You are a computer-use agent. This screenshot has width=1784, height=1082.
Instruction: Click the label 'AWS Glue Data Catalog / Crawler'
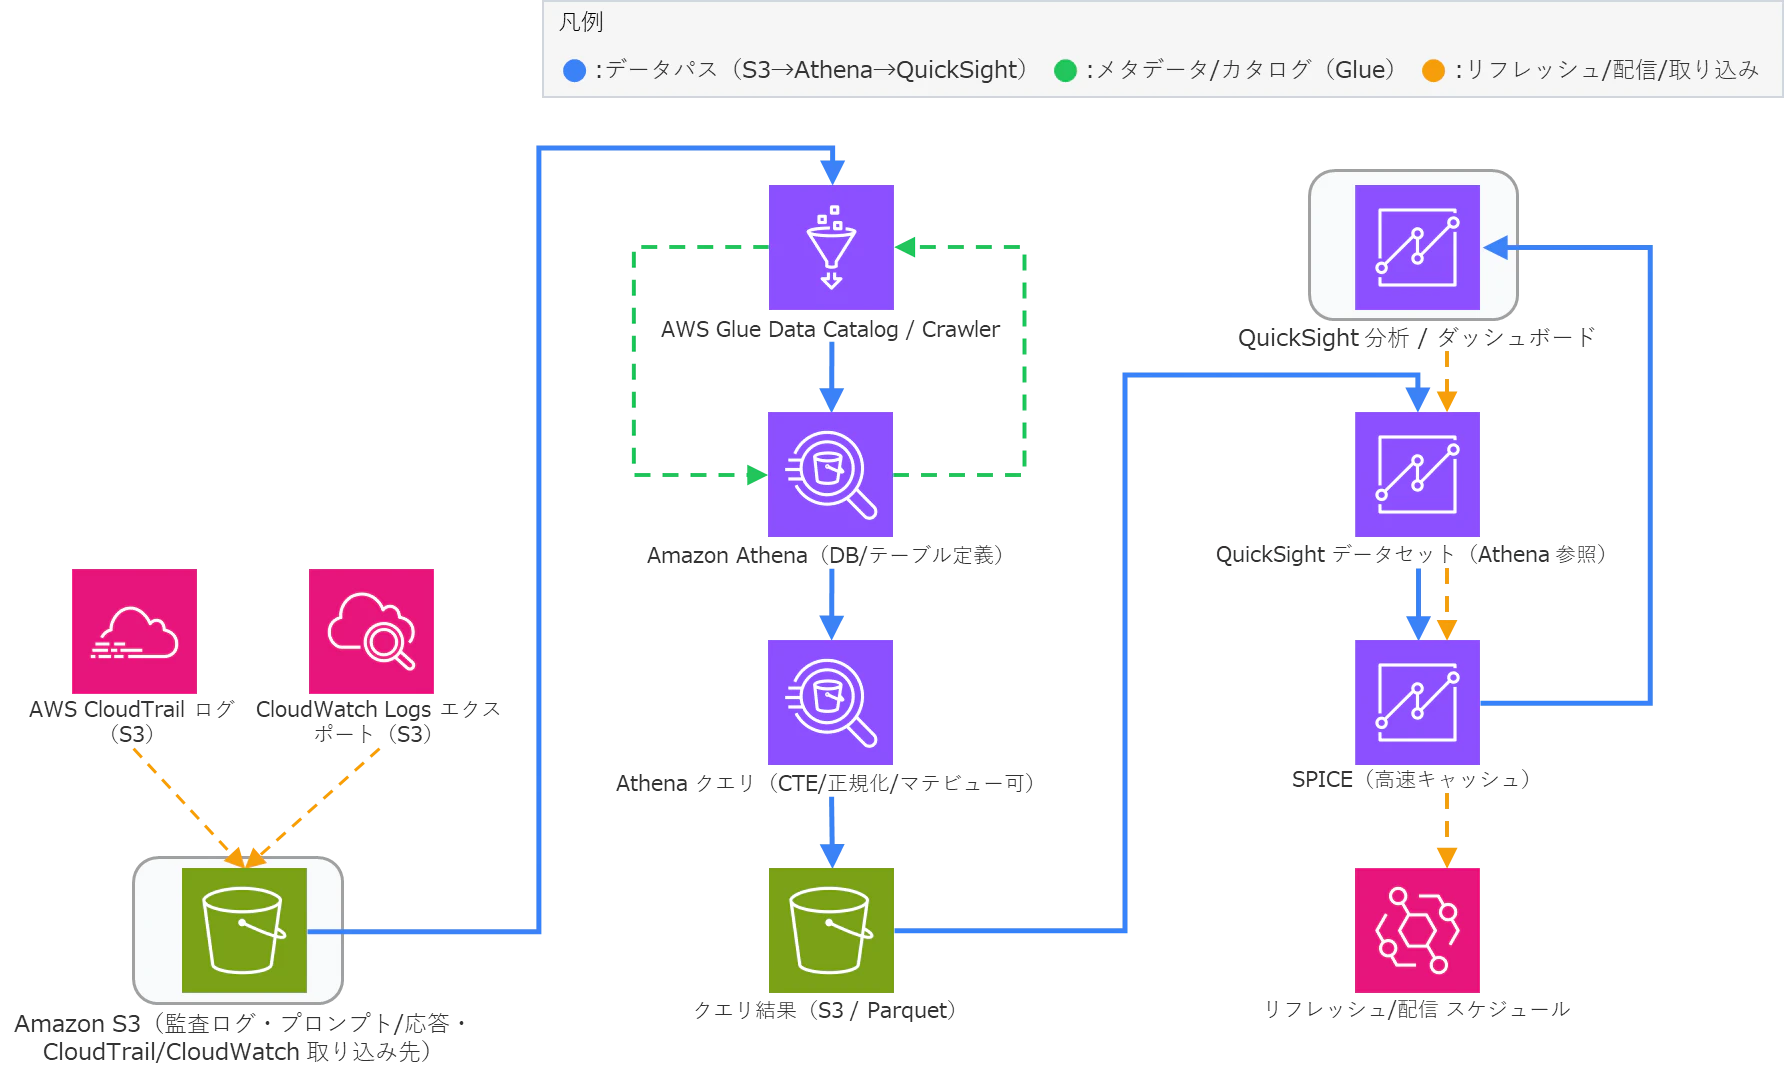tap(830, 329)
